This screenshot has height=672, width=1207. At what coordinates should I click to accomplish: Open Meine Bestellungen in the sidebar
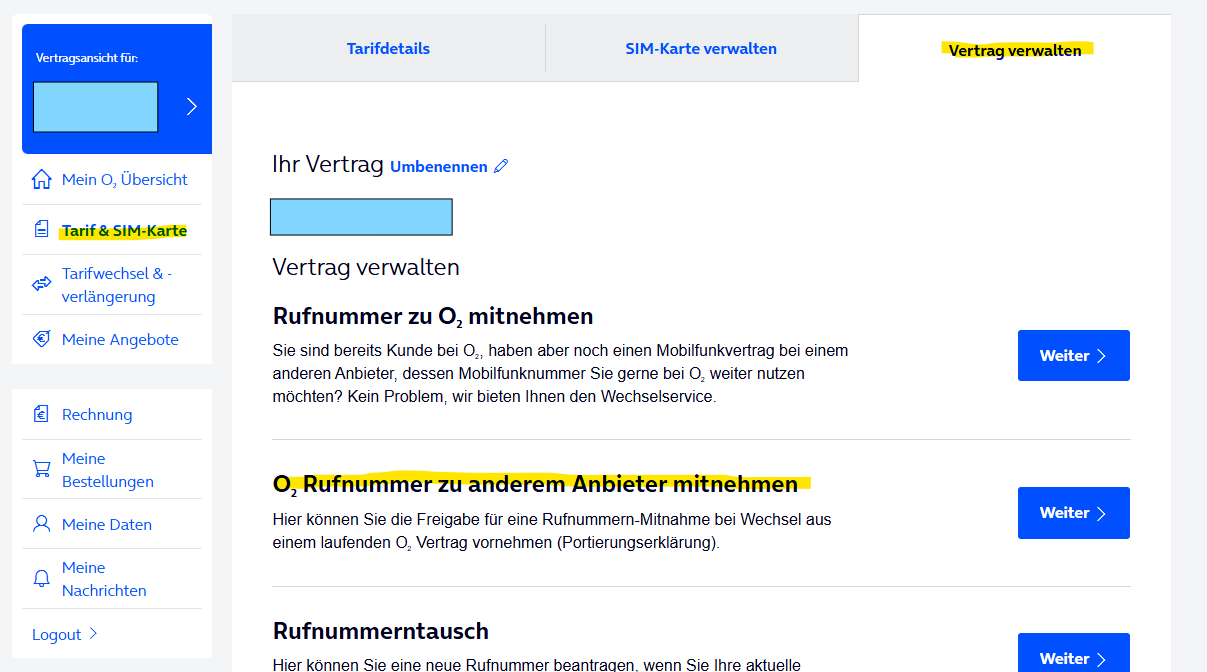108,470
